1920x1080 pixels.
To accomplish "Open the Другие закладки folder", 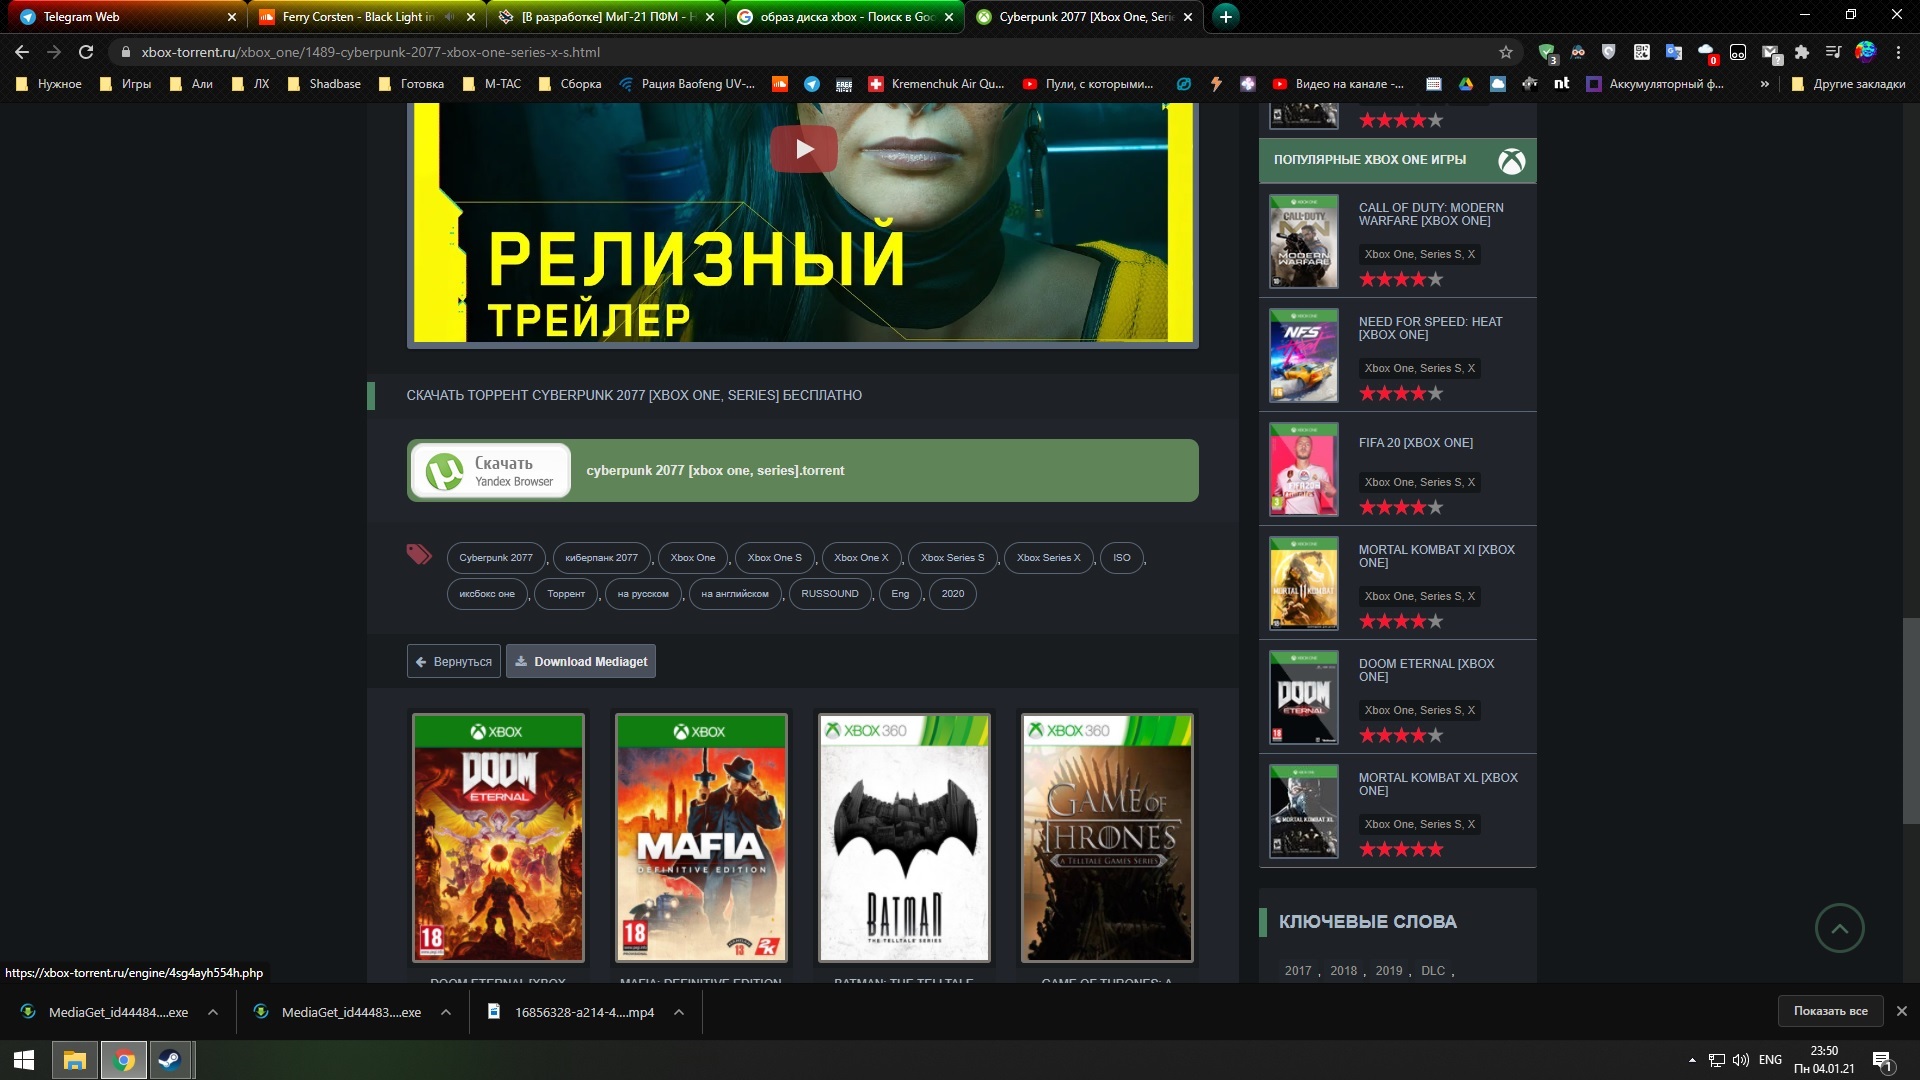I will coord(1849,84).
